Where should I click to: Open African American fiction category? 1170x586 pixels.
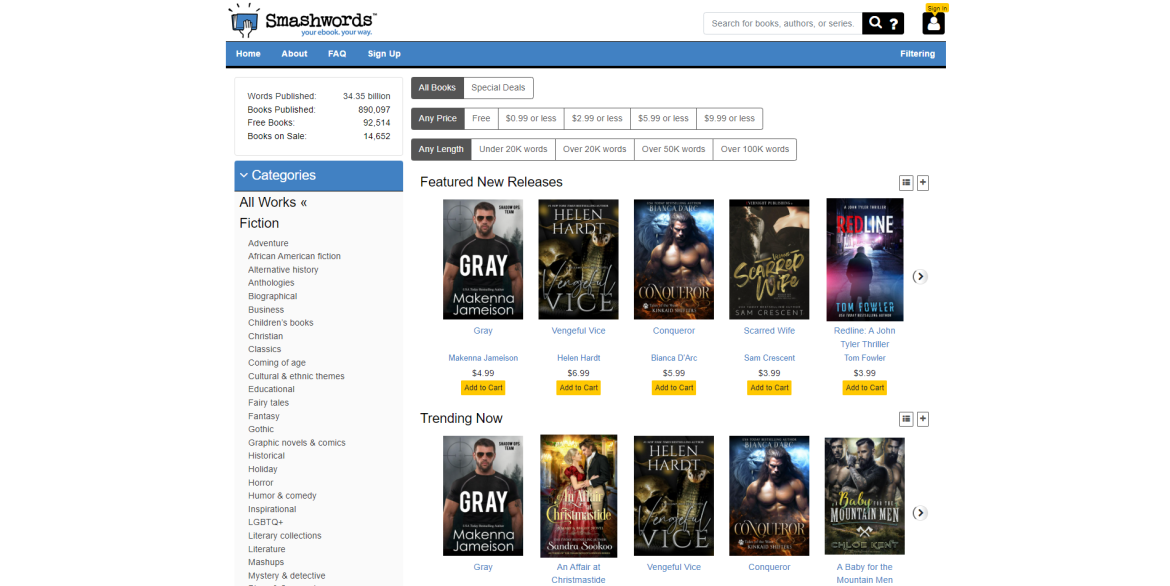[294, 256]
